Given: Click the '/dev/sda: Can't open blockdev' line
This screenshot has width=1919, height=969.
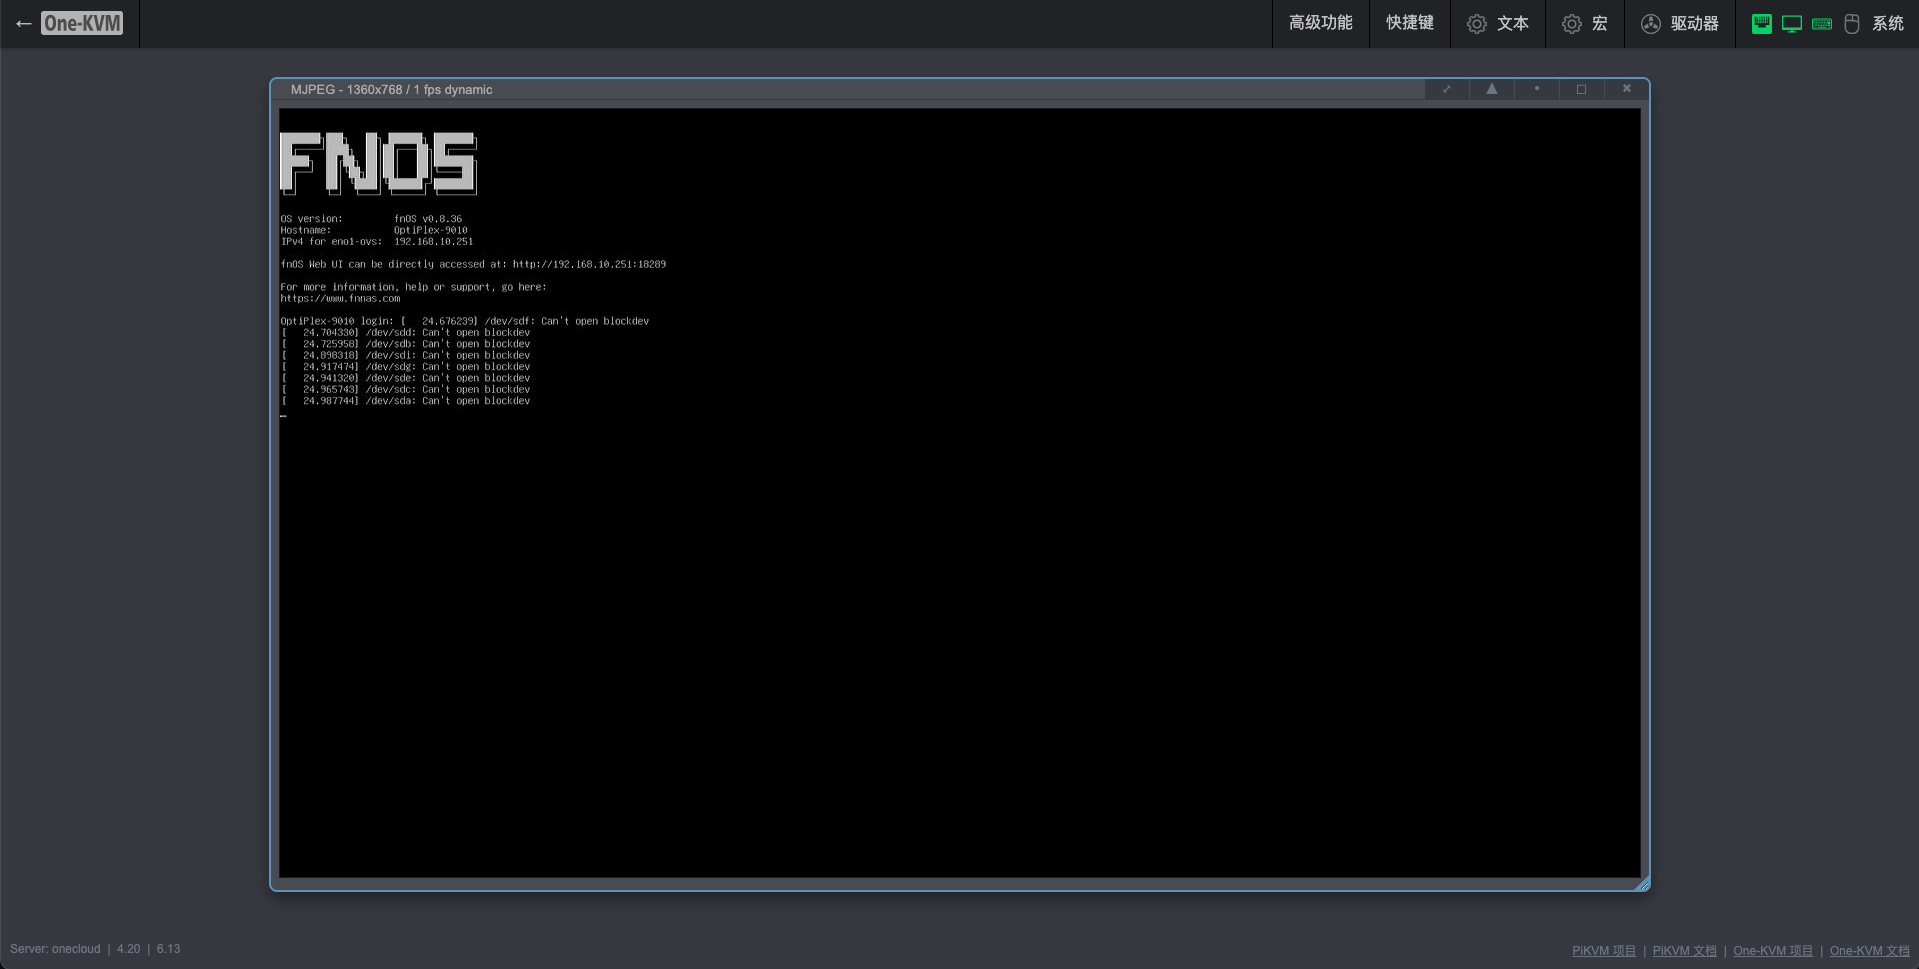Looking at the screenshot, I should [406, 401].
